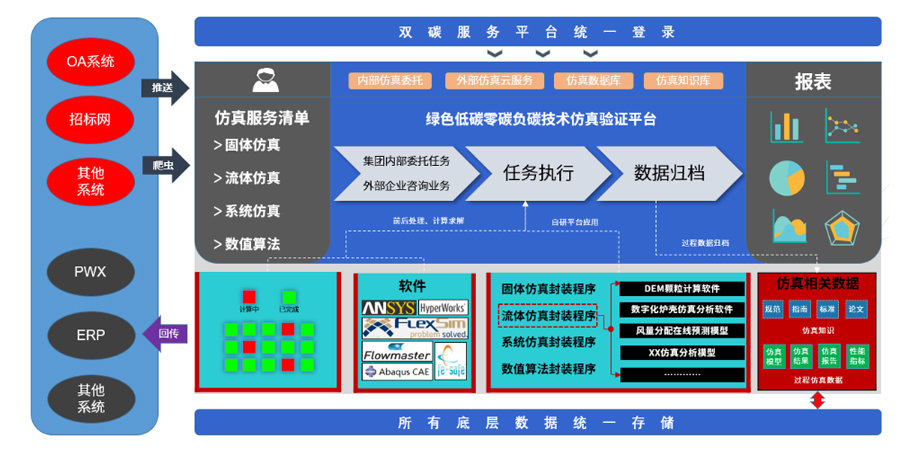The height and width of the screenshot is (452, 913).
Task: Click the user avatar icon
Action: coord(262,79)
